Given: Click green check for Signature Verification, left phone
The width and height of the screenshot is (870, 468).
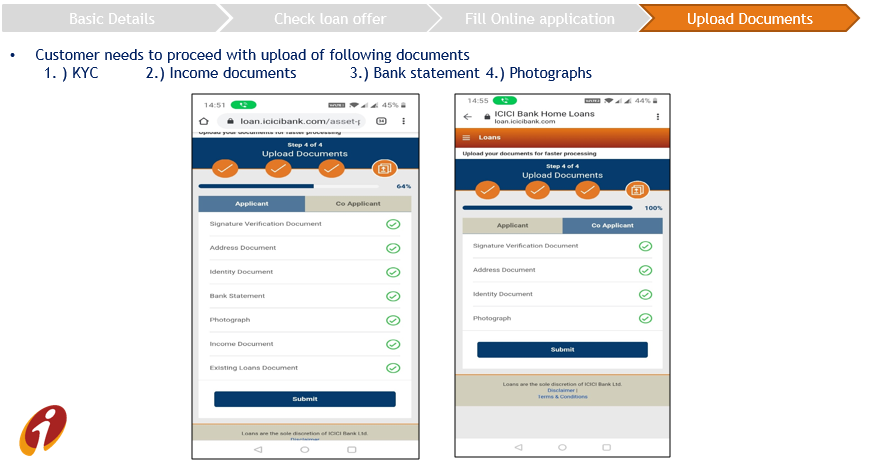Looking at the screenshot, I should [393, 224].
